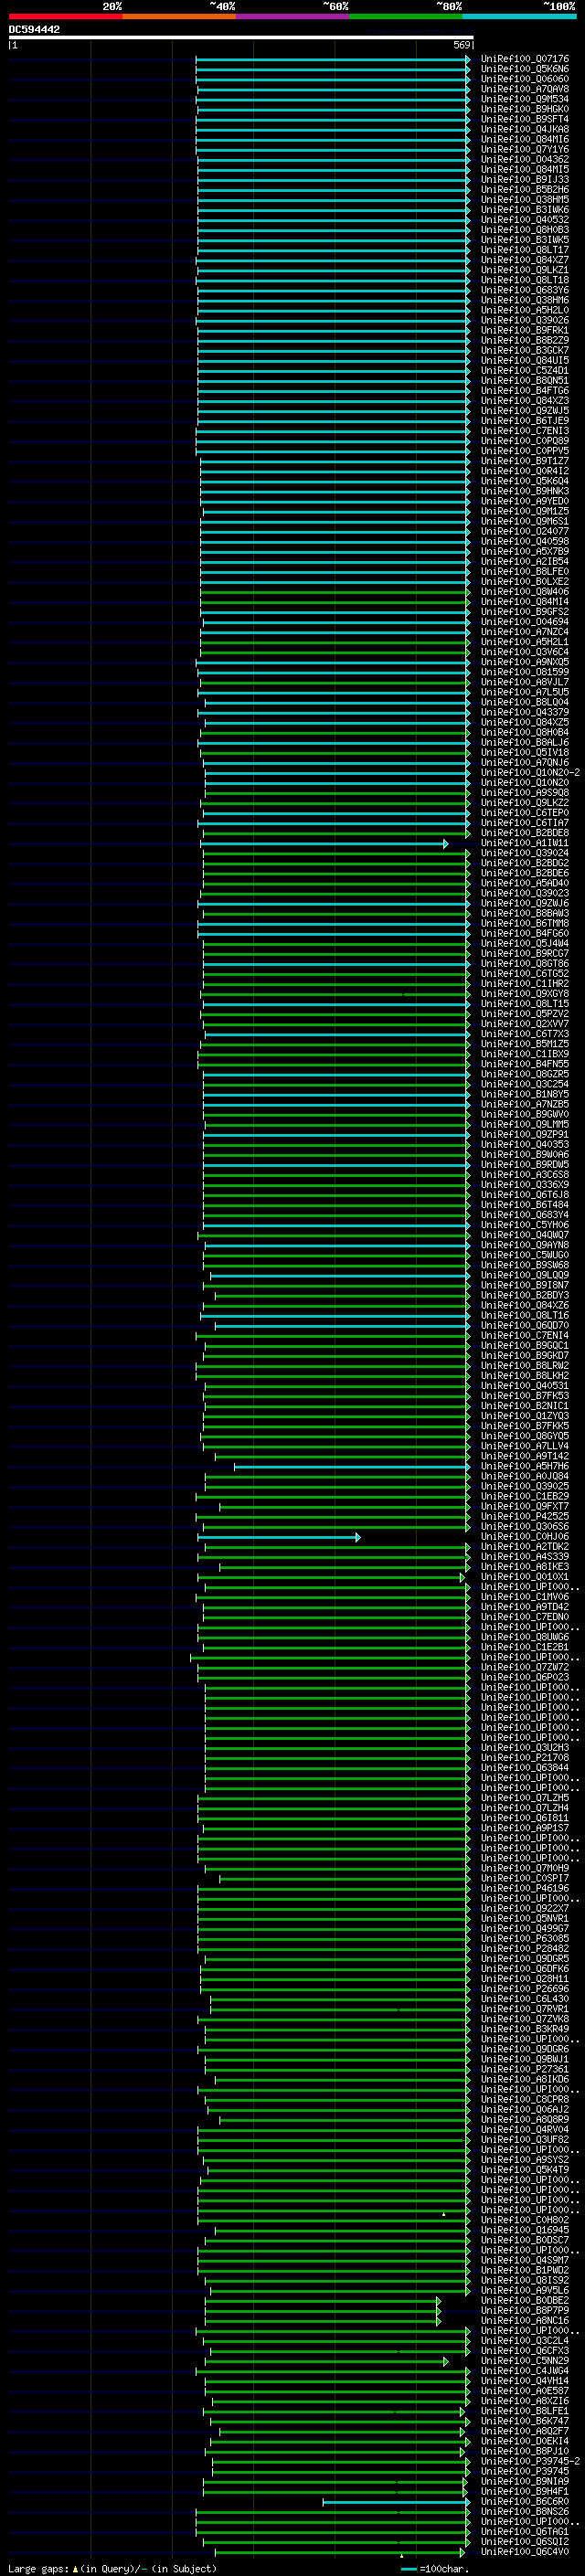This screenshot has height=2576, width=585.
Task: Select label UniRef100_C5NN29
Action: (x=525, y=2360)
